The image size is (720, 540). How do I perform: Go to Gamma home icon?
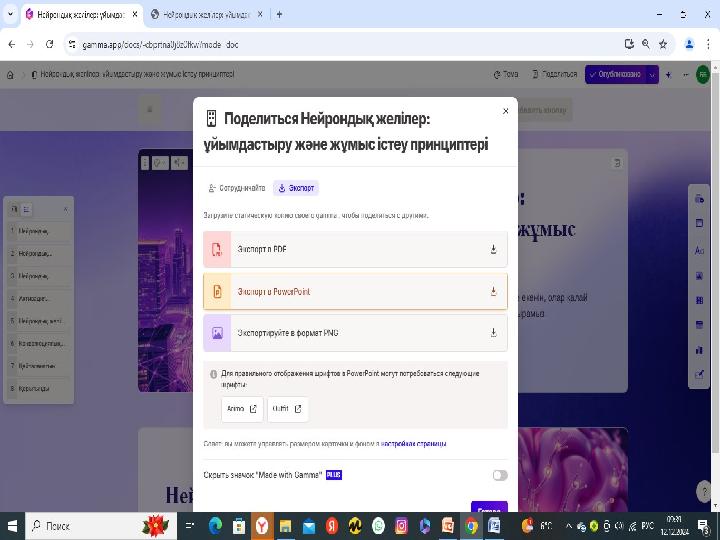(x=10, y=74)
